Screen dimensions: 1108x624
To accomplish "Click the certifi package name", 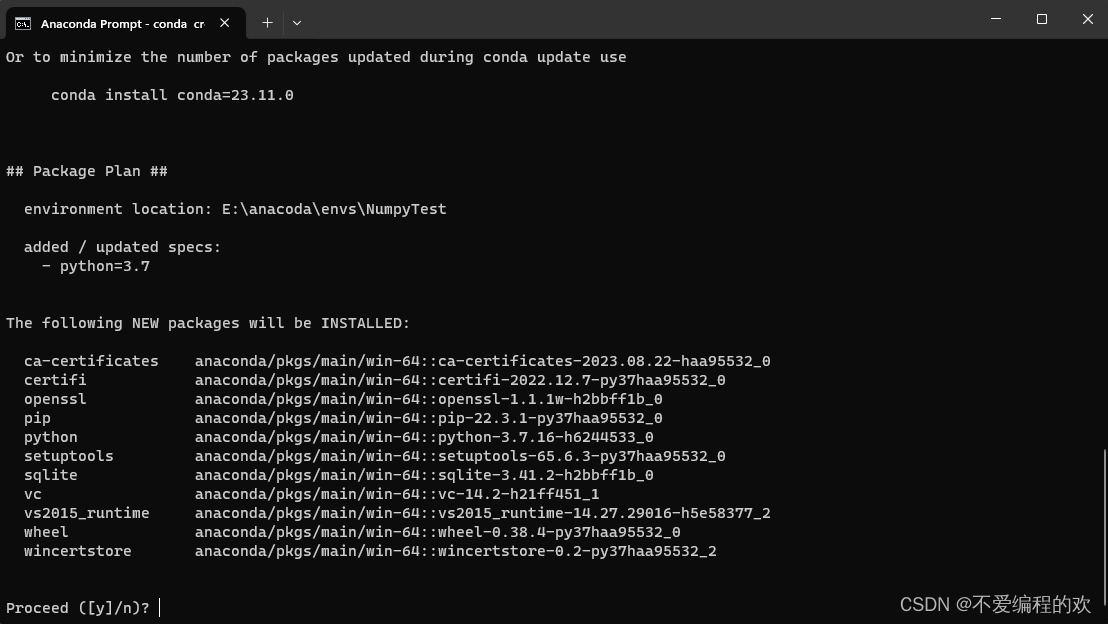I will 55,380.
